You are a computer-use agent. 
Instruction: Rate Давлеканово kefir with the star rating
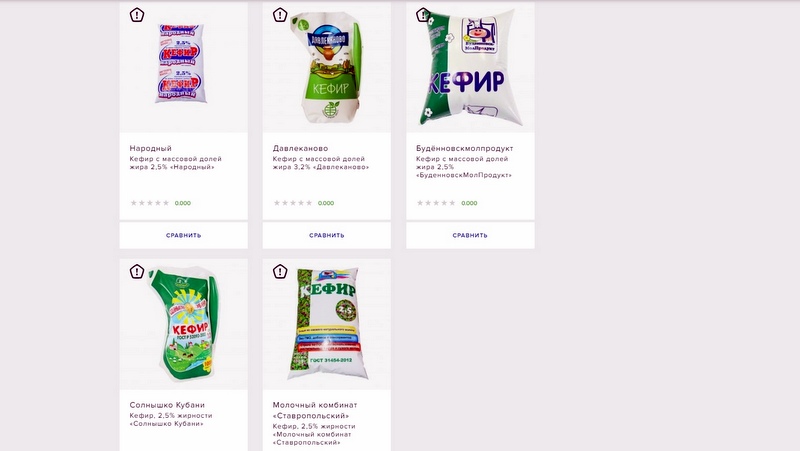click(293, 203)
